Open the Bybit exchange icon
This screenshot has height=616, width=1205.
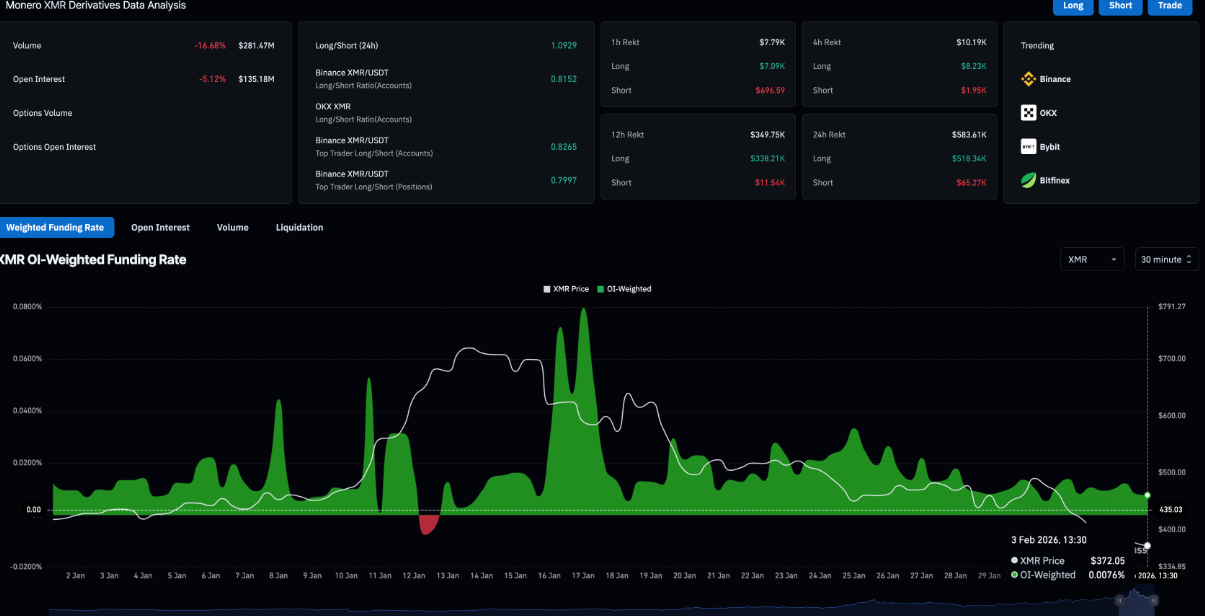pyautogui.click(x=1028, y=147)
